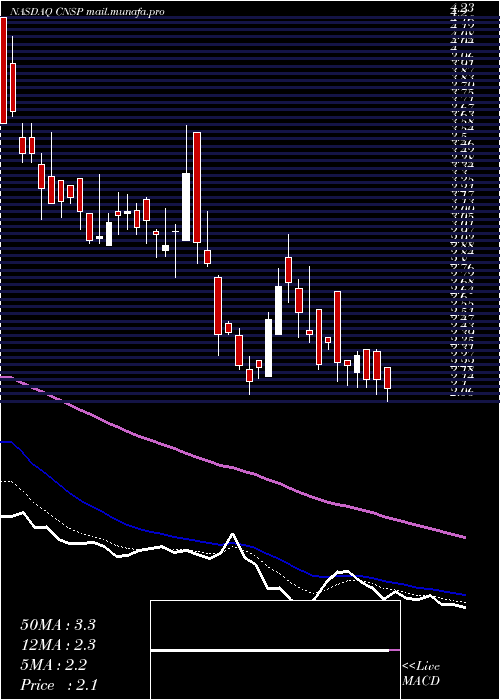
Task: Click the <<Live MACD label
Action: pyautogui.click(x=421, y=674)
